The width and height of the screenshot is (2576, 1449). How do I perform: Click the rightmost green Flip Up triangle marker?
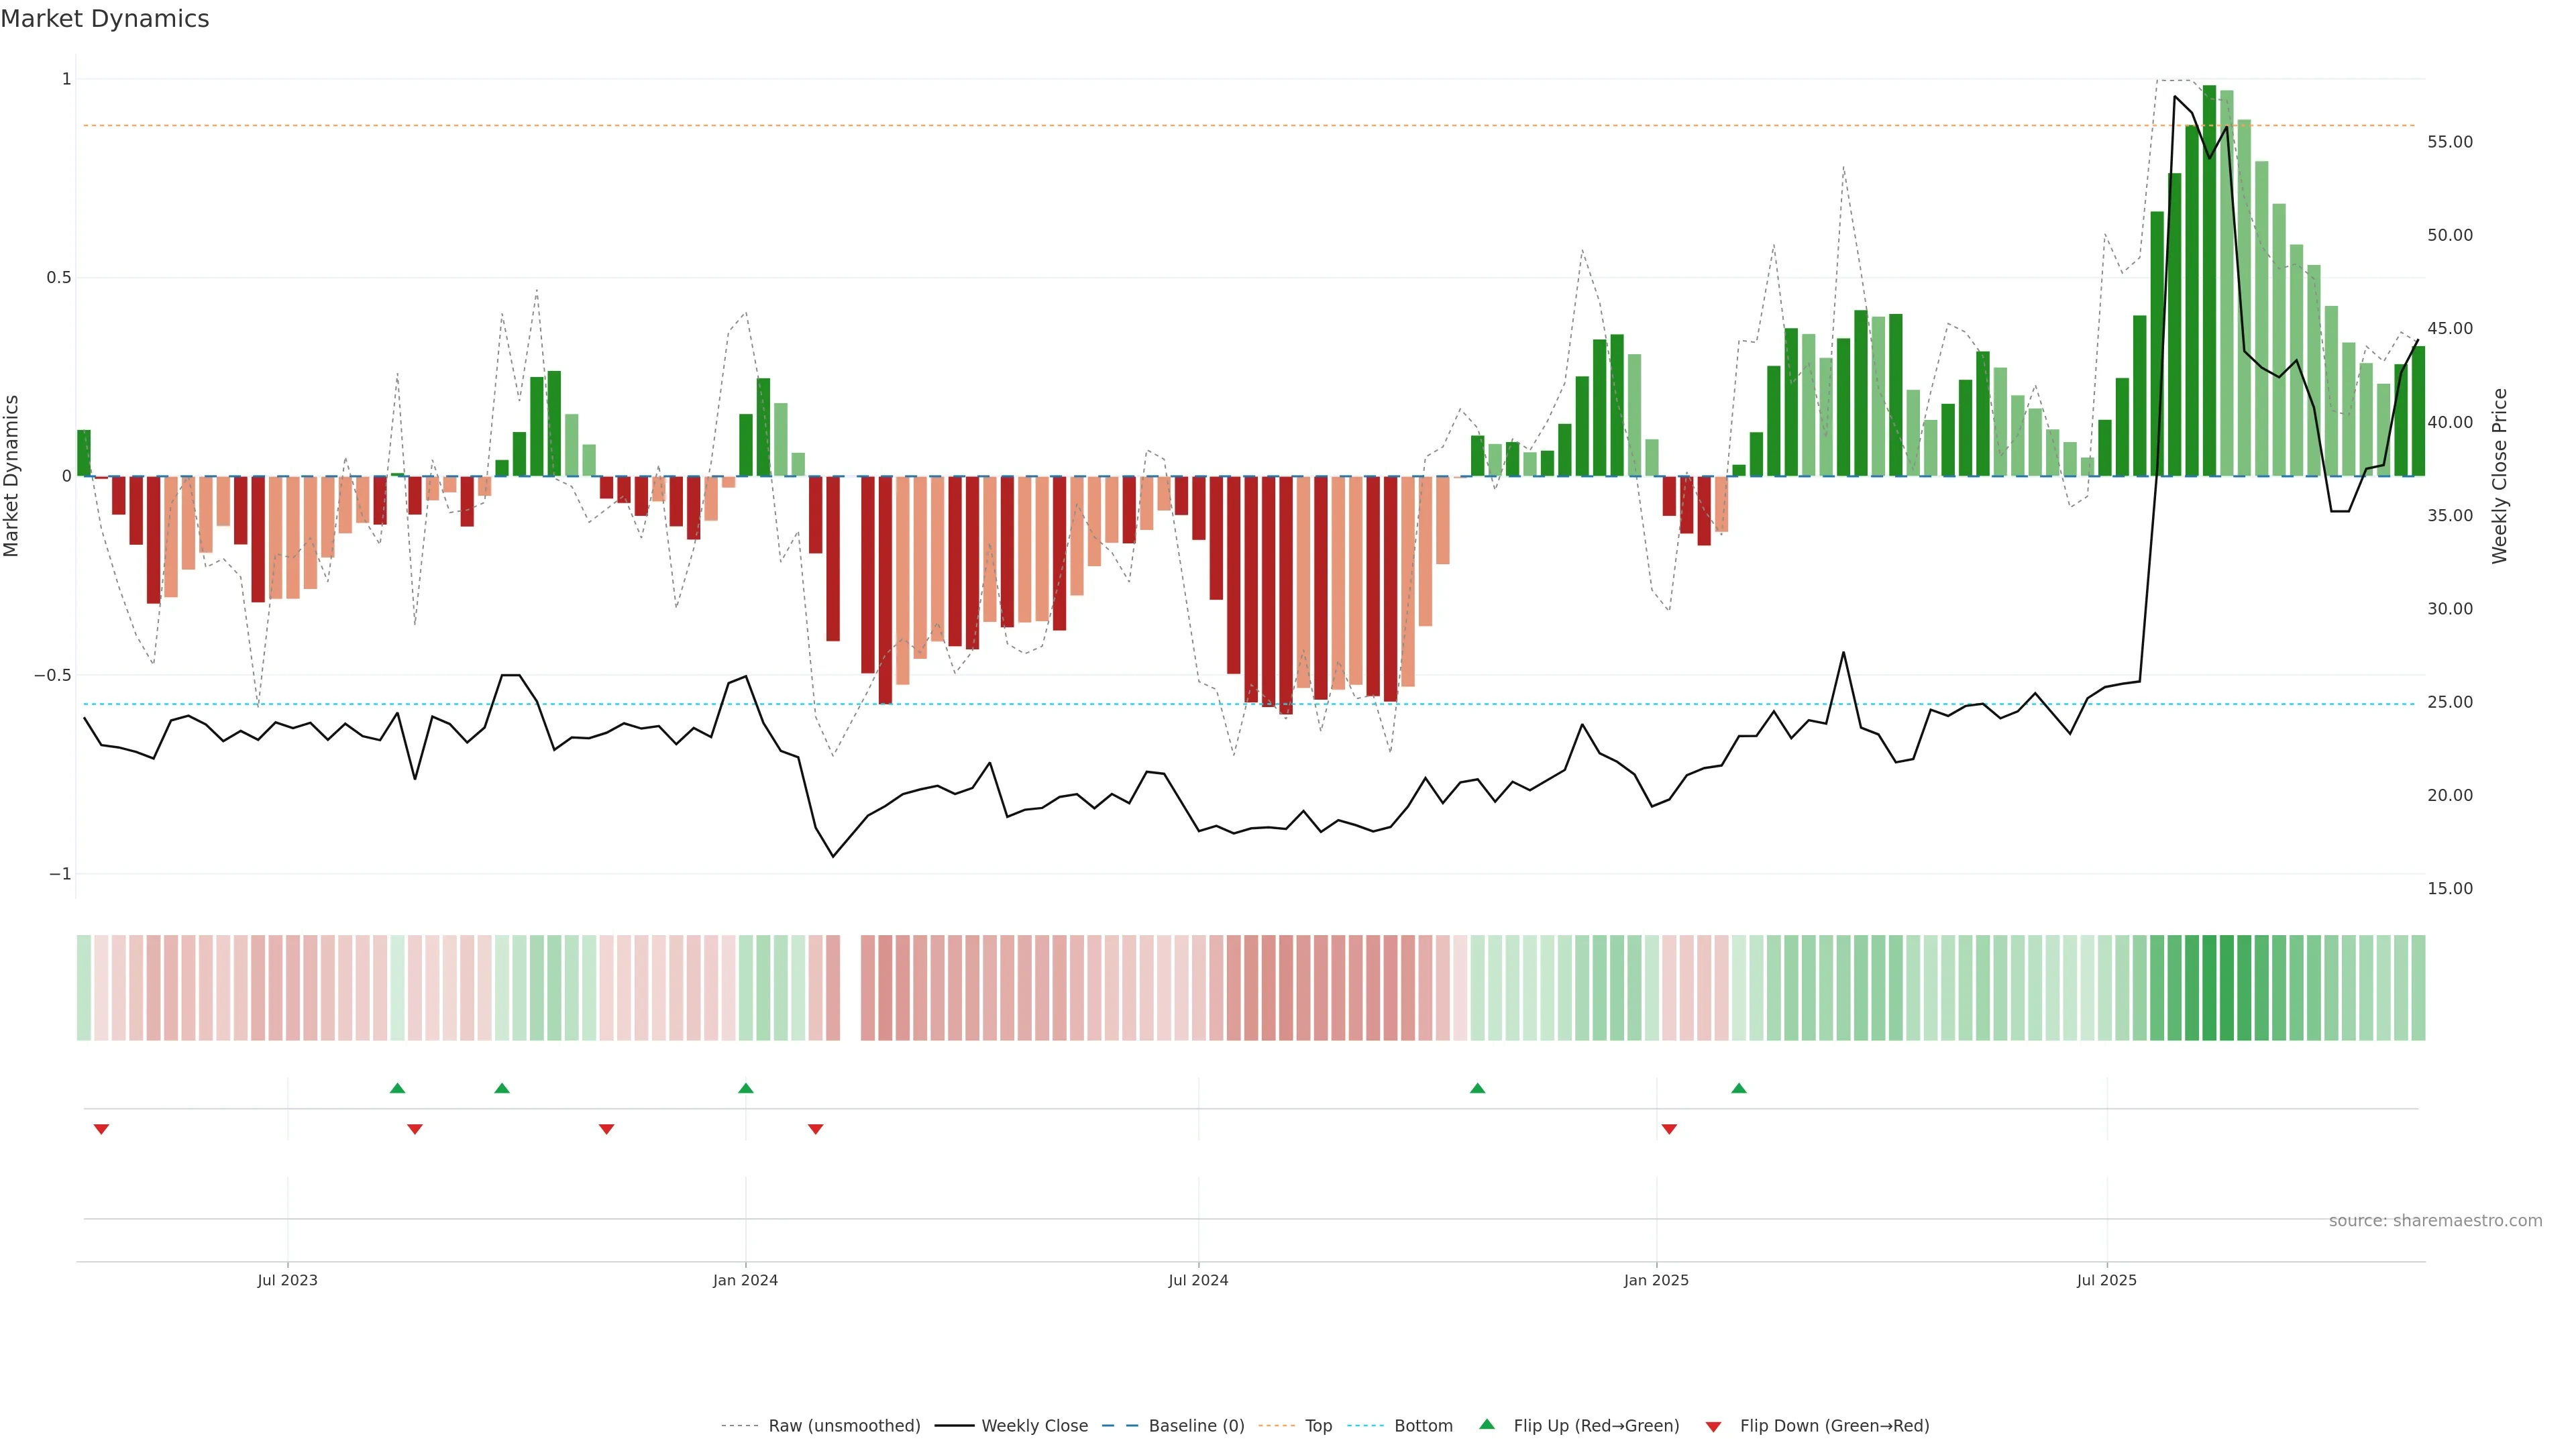[1738, 1088]
